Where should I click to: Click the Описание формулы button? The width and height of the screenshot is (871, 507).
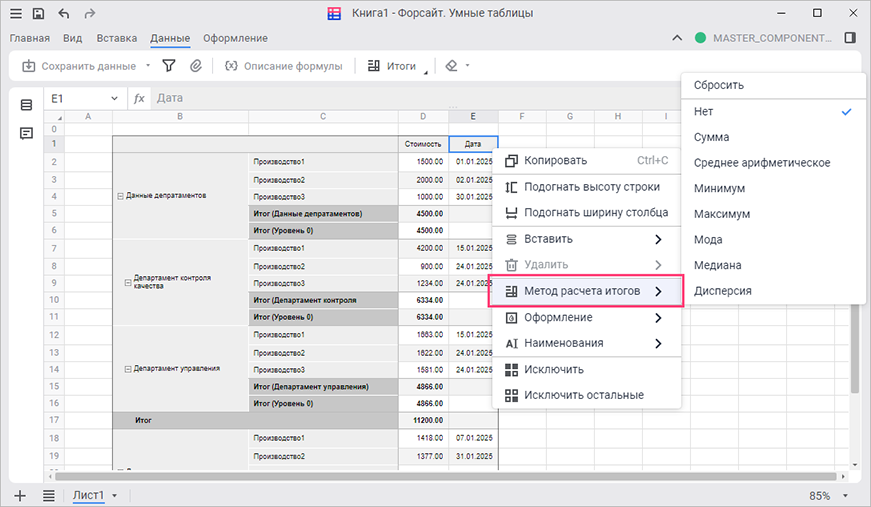tap(283, 66)
